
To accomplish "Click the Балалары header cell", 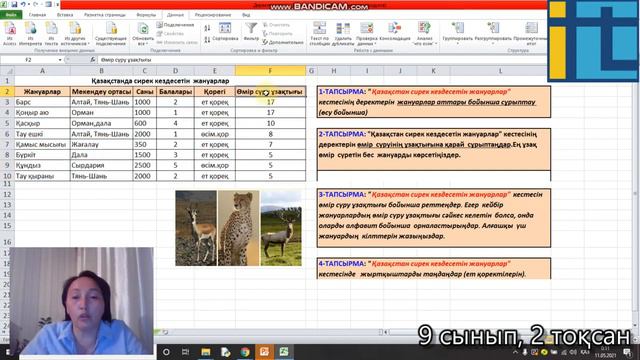I will click(x=176, y=91).
